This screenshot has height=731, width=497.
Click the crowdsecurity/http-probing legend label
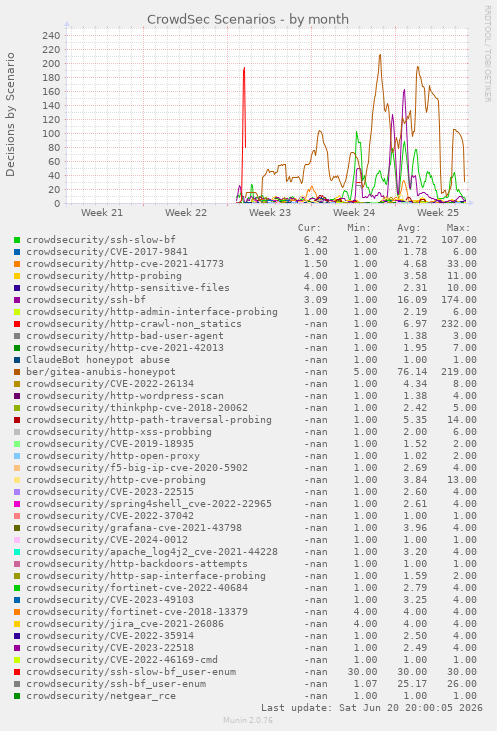104,276
